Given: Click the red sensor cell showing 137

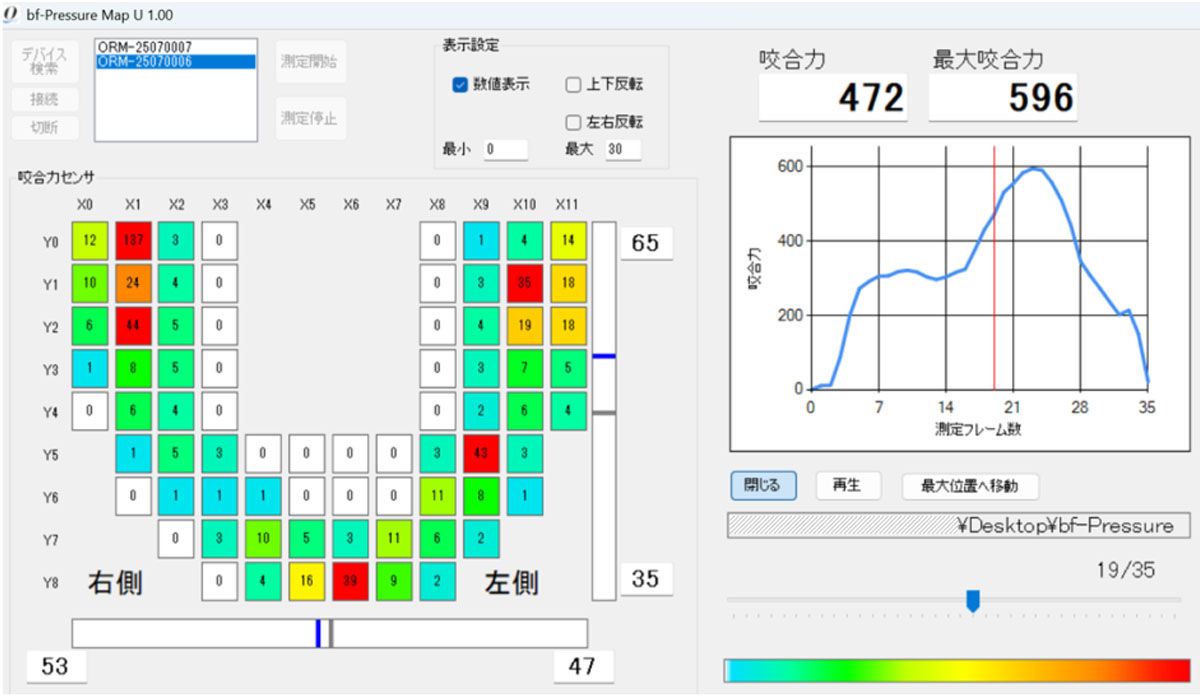Looking at the screenshot, I should pos(133,240).
